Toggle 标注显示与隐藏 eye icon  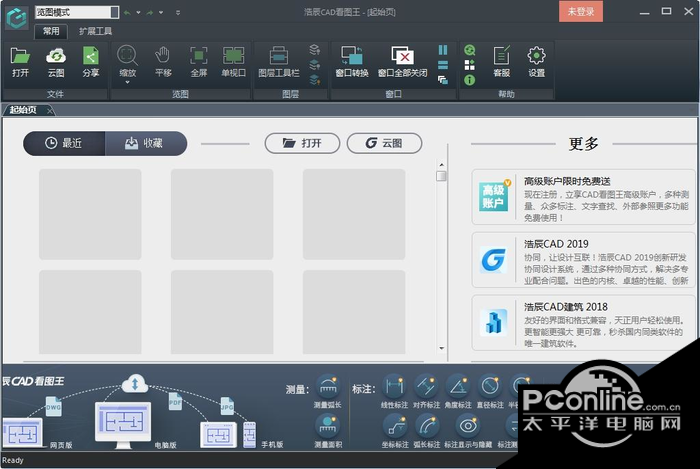467,426
